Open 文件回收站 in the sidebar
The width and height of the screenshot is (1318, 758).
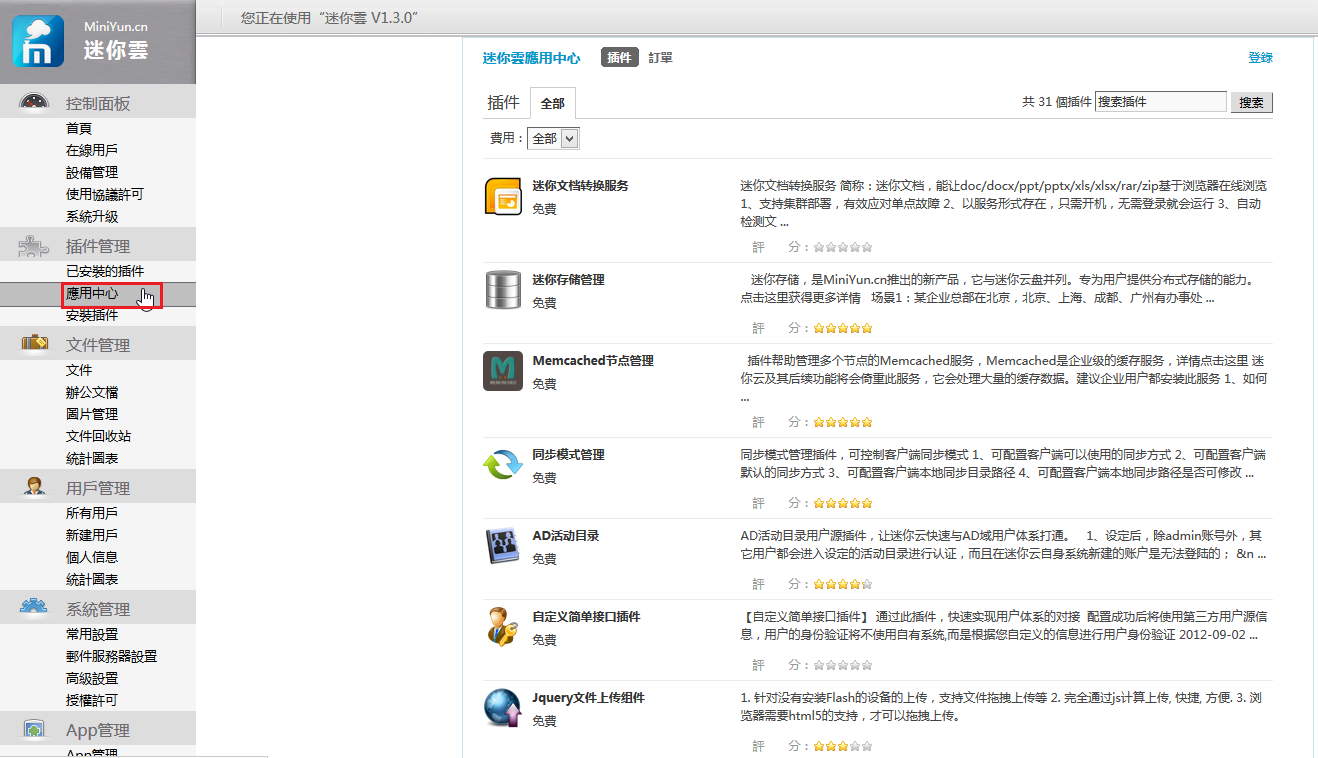[98, 436]
